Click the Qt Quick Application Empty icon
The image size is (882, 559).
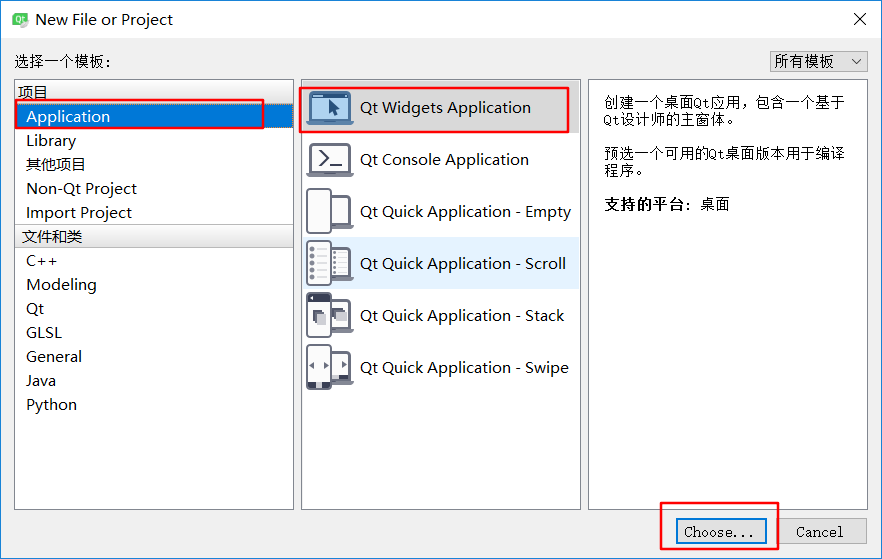click(330, 211)
